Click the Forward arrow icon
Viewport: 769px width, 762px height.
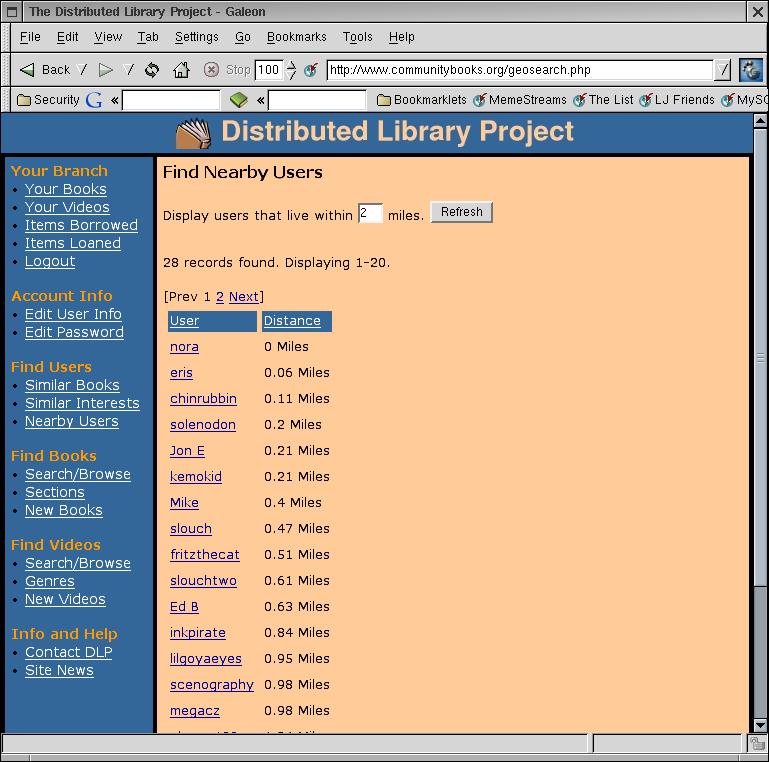(x=105, y=70)
